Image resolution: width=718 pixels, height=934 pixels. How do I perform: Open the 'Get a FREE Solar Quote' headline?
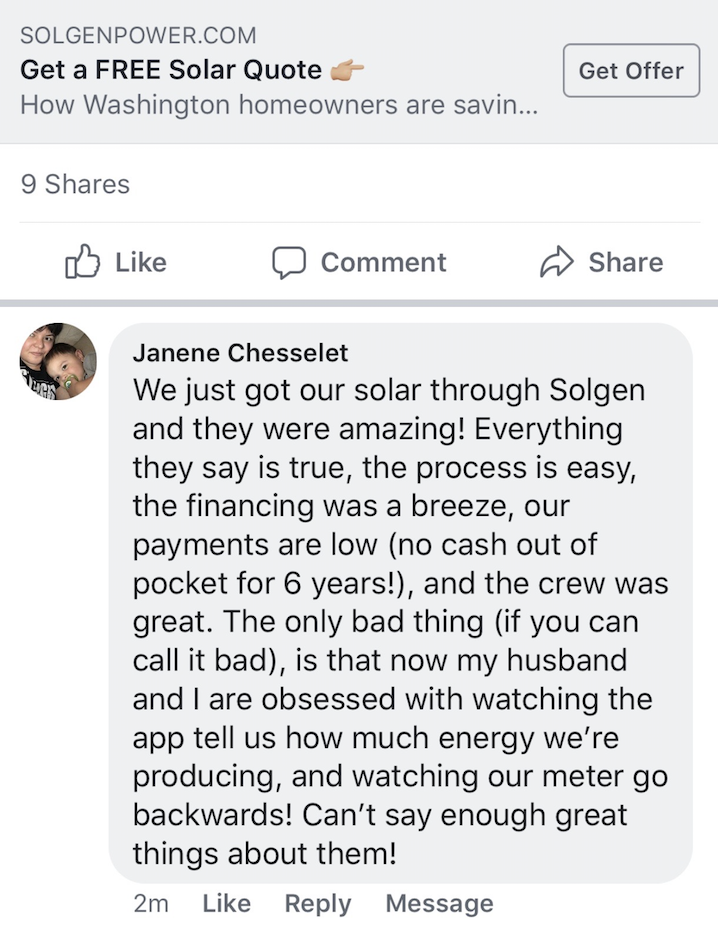tap(171, 70)
